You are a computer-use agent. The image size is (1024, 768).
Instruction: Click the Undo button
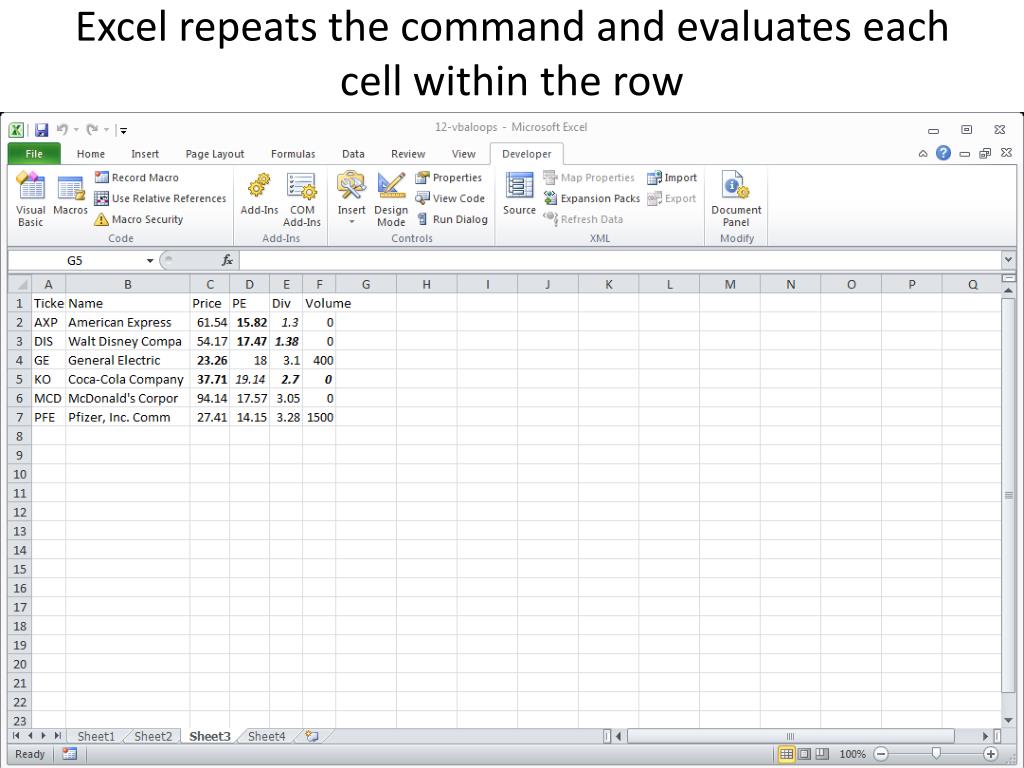[63, 130]
